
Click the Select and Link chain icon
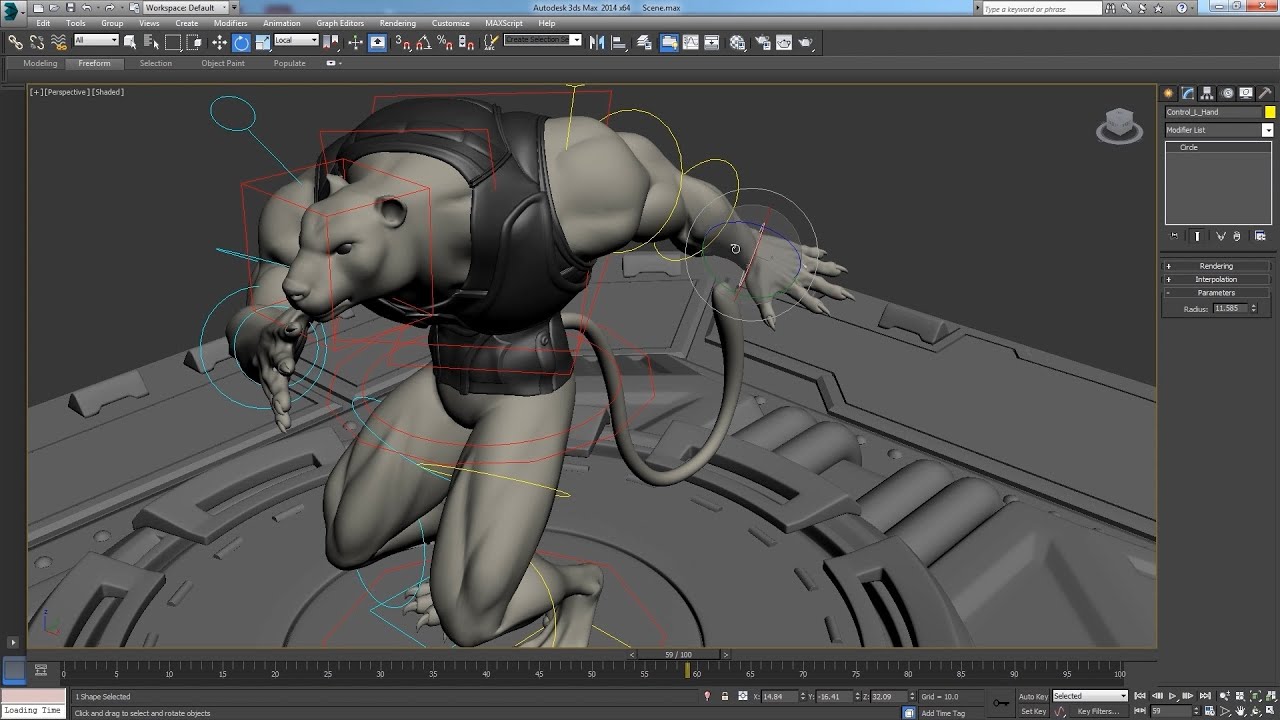tap(15, 42)
